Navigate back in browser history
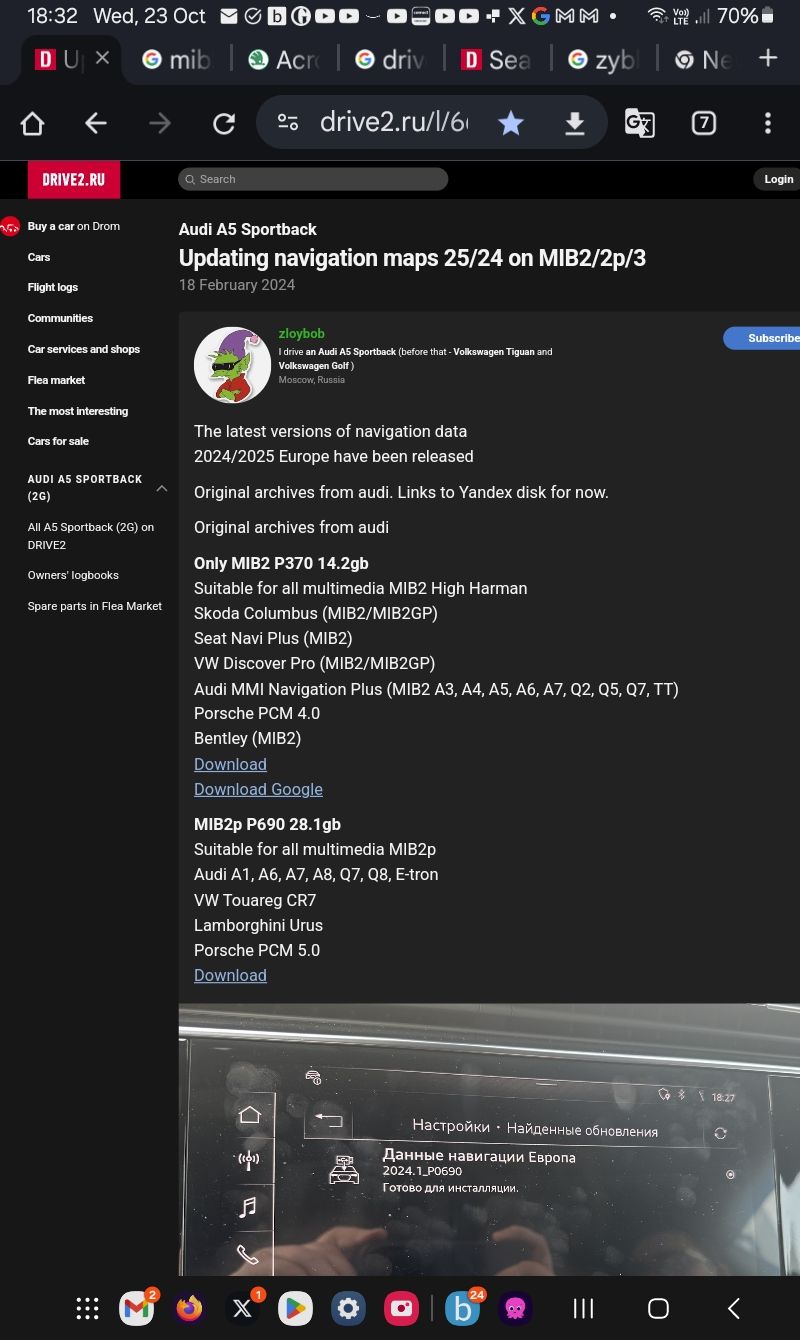The height and width of the screenshot is (1340, 800). [x=96, y=123]
